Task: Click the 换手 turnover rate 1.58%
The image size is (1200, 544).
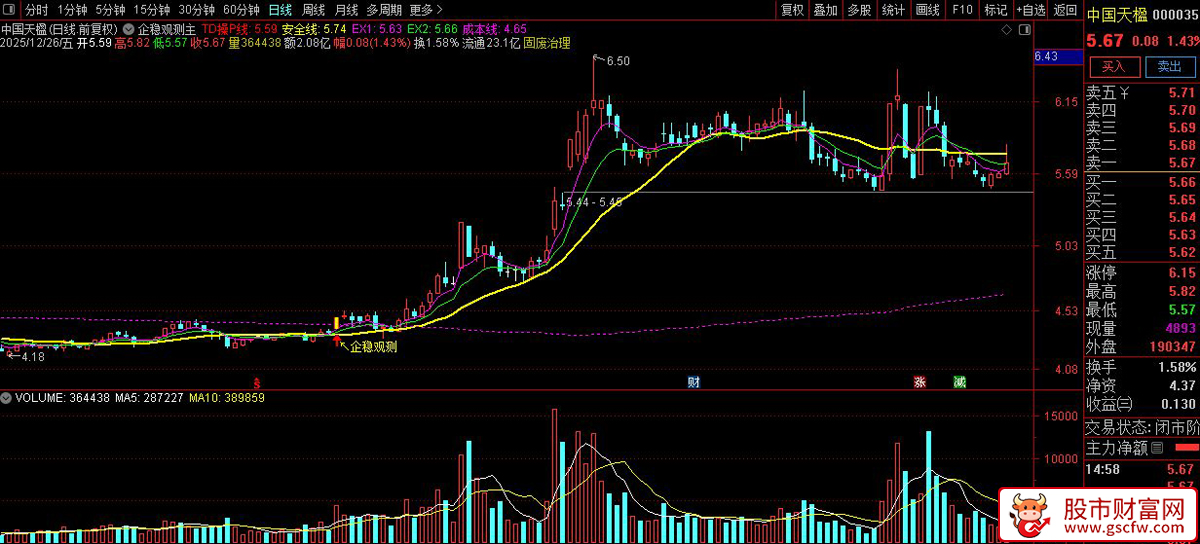Action: click(x=1178, y=367)
